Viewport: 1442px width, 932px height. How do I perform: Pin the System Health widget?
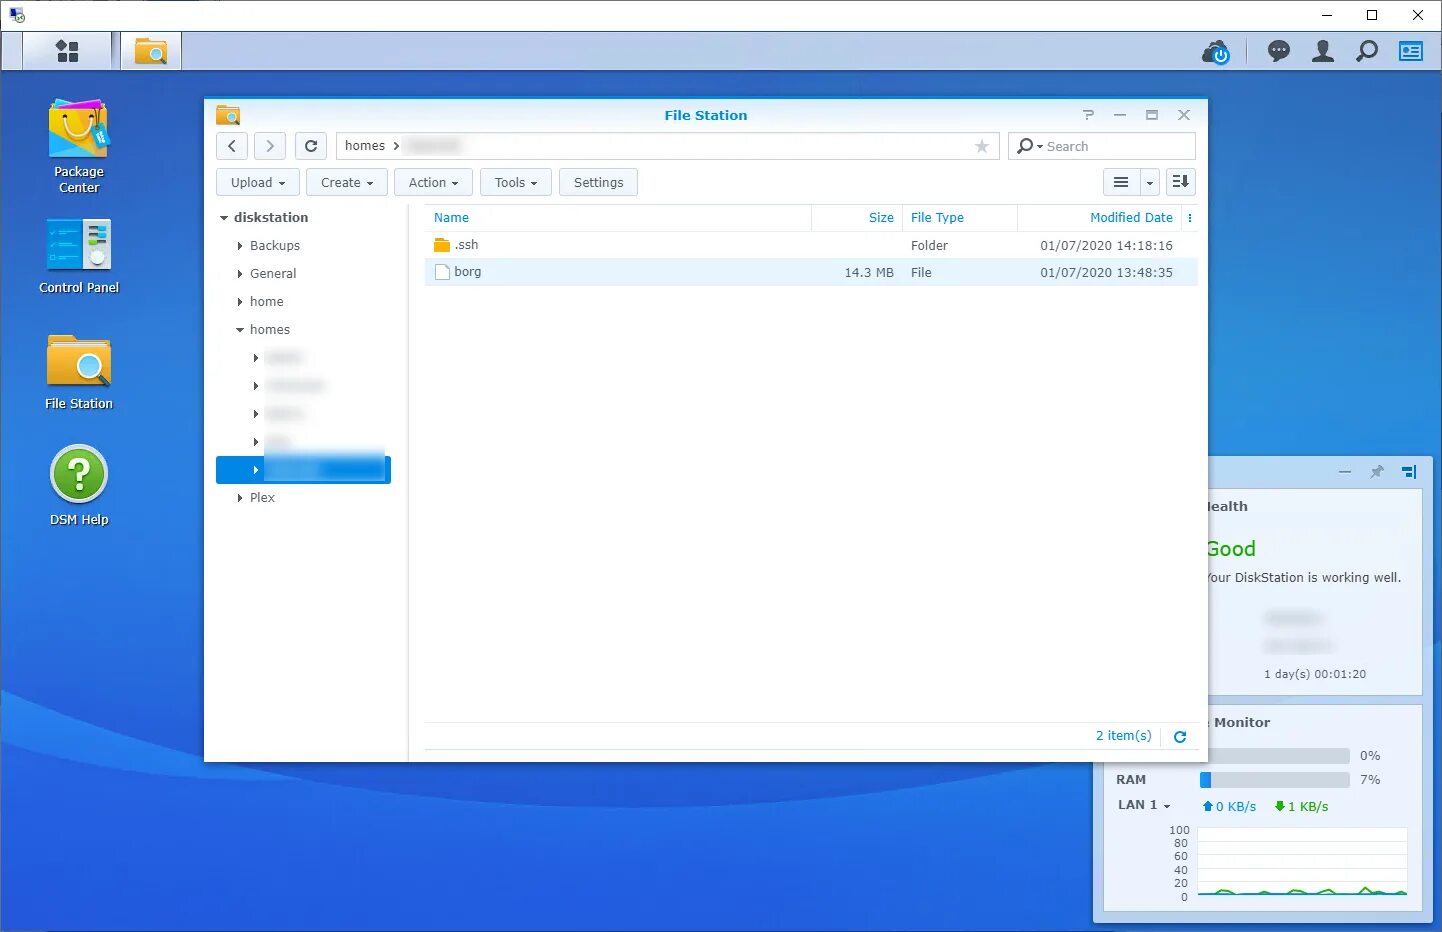[1376, 471]
